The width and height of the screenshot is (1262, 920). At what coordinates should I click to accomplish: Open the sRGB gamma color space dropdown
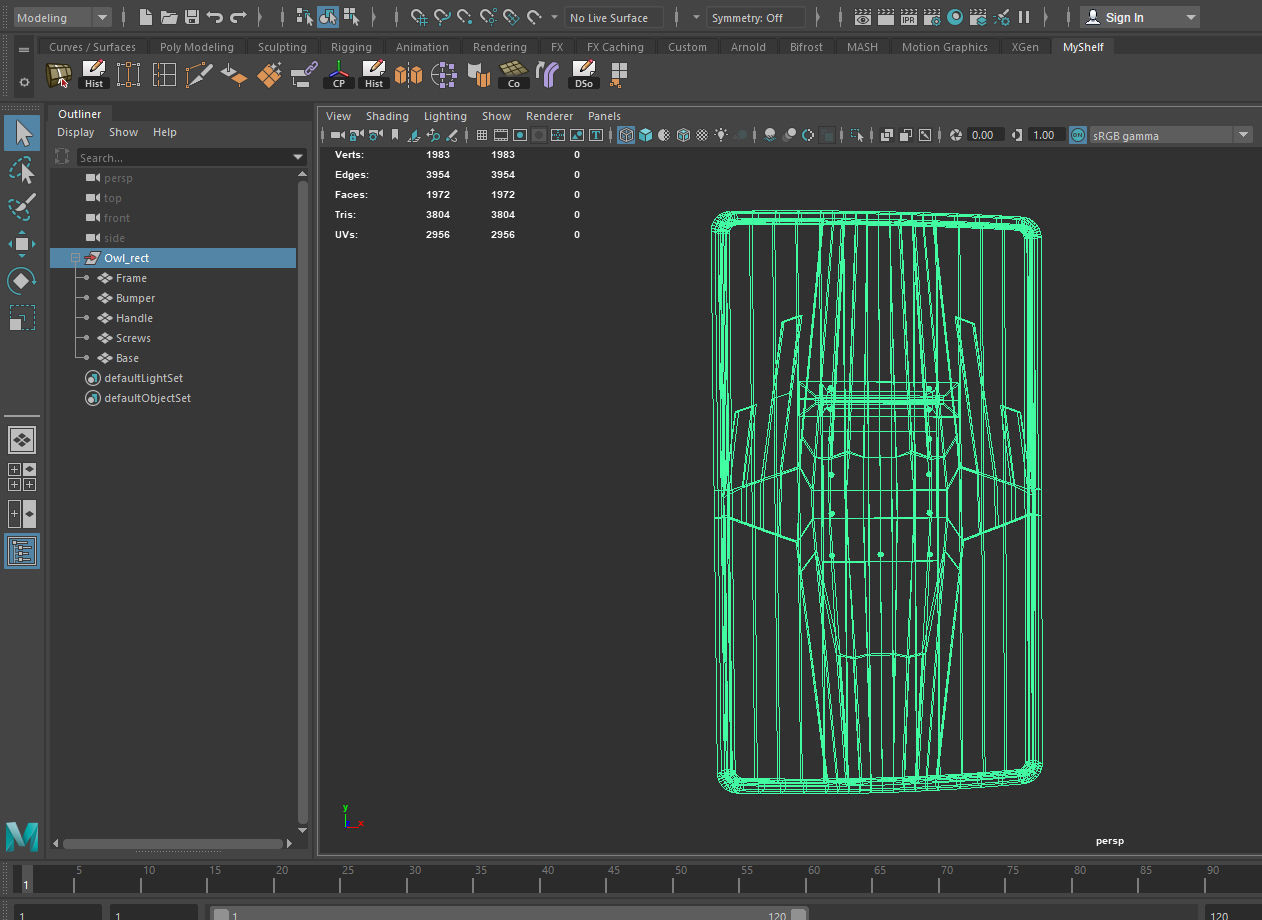coord(1243,135)
